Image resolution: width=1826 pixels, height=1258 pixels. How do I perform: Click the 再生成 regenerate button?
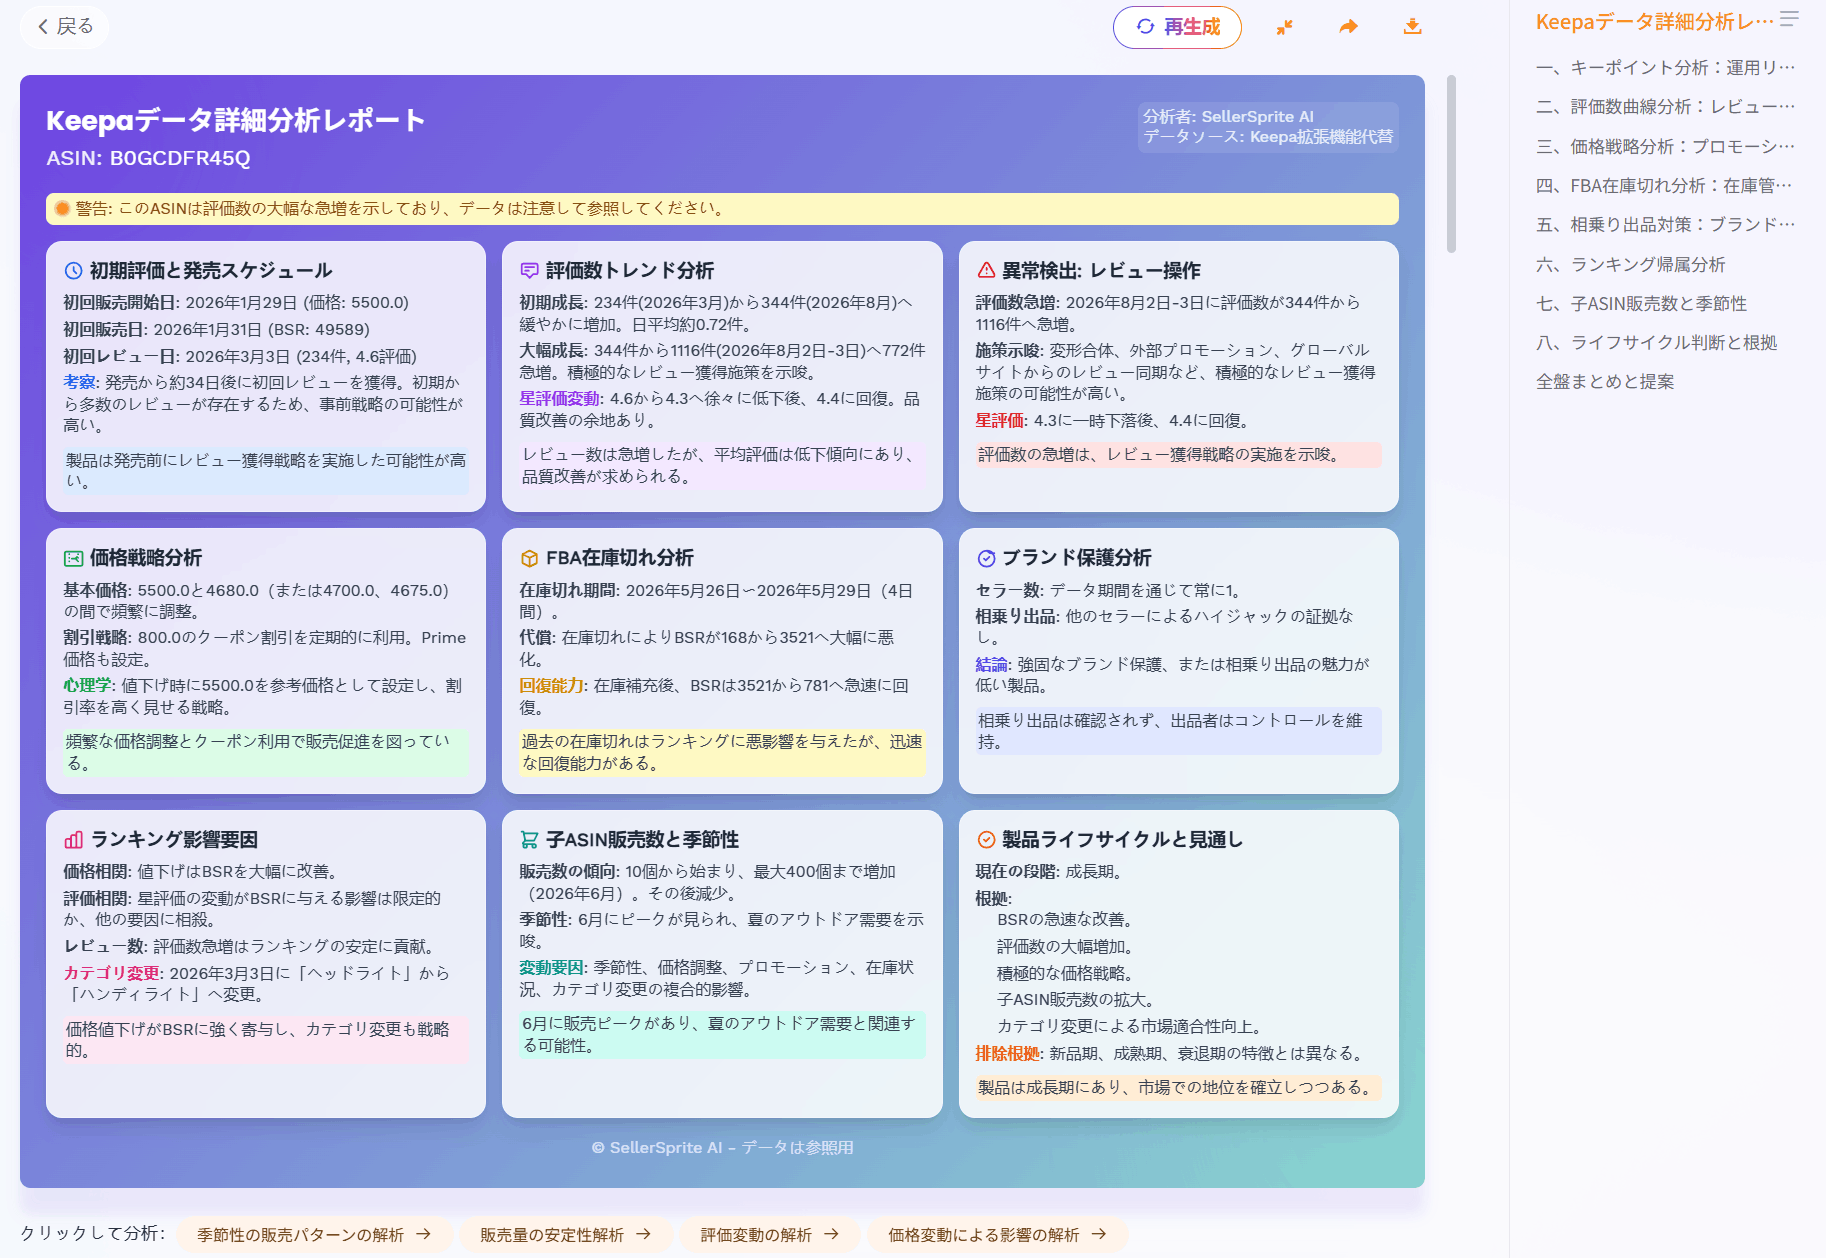pos(1177,27)
